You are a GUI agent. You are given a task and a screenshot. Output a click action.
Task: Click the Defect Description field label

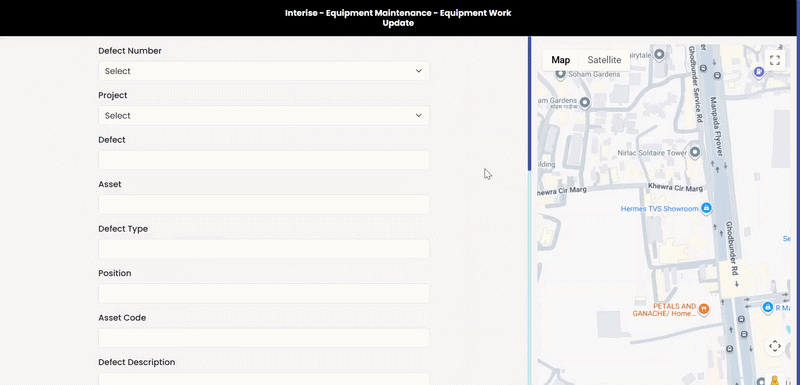tap(137, 362)
